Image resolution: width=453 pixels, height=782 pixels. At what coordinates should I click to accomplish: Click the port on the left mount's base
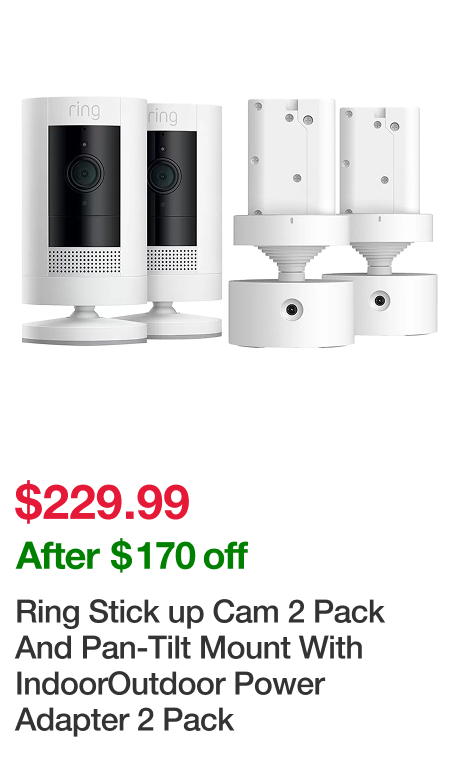click(291, 310)
